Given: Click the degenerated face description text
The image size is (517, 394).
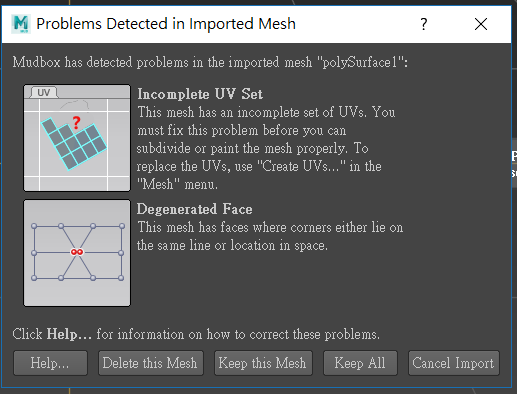Looking at the screenshot, I should [270, 236].
